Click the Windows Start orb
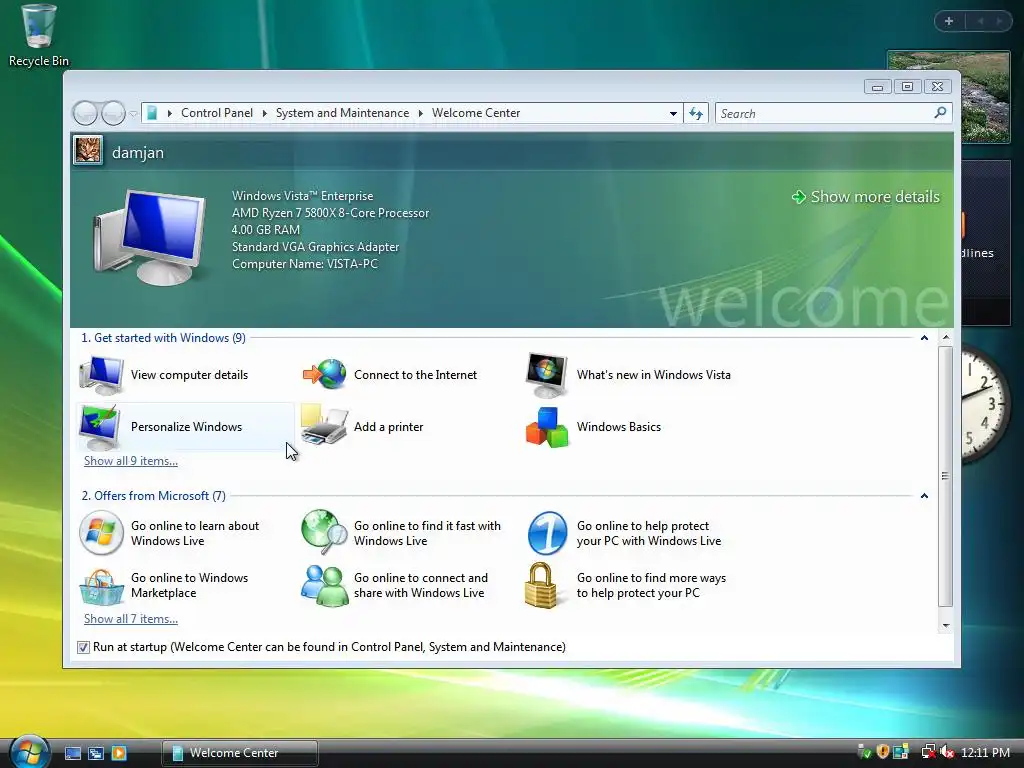 29,752
